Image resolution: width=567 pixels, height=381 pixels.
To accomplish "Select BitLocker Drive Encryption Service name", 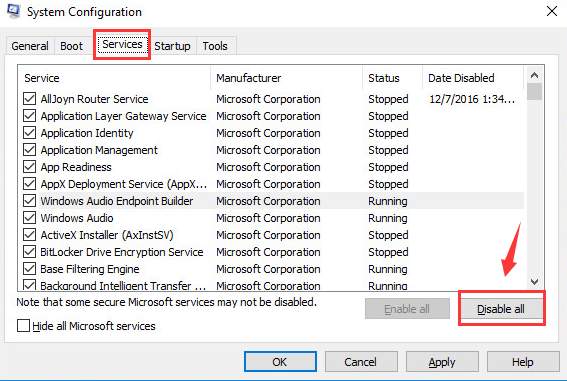I will tap(122, 252).
